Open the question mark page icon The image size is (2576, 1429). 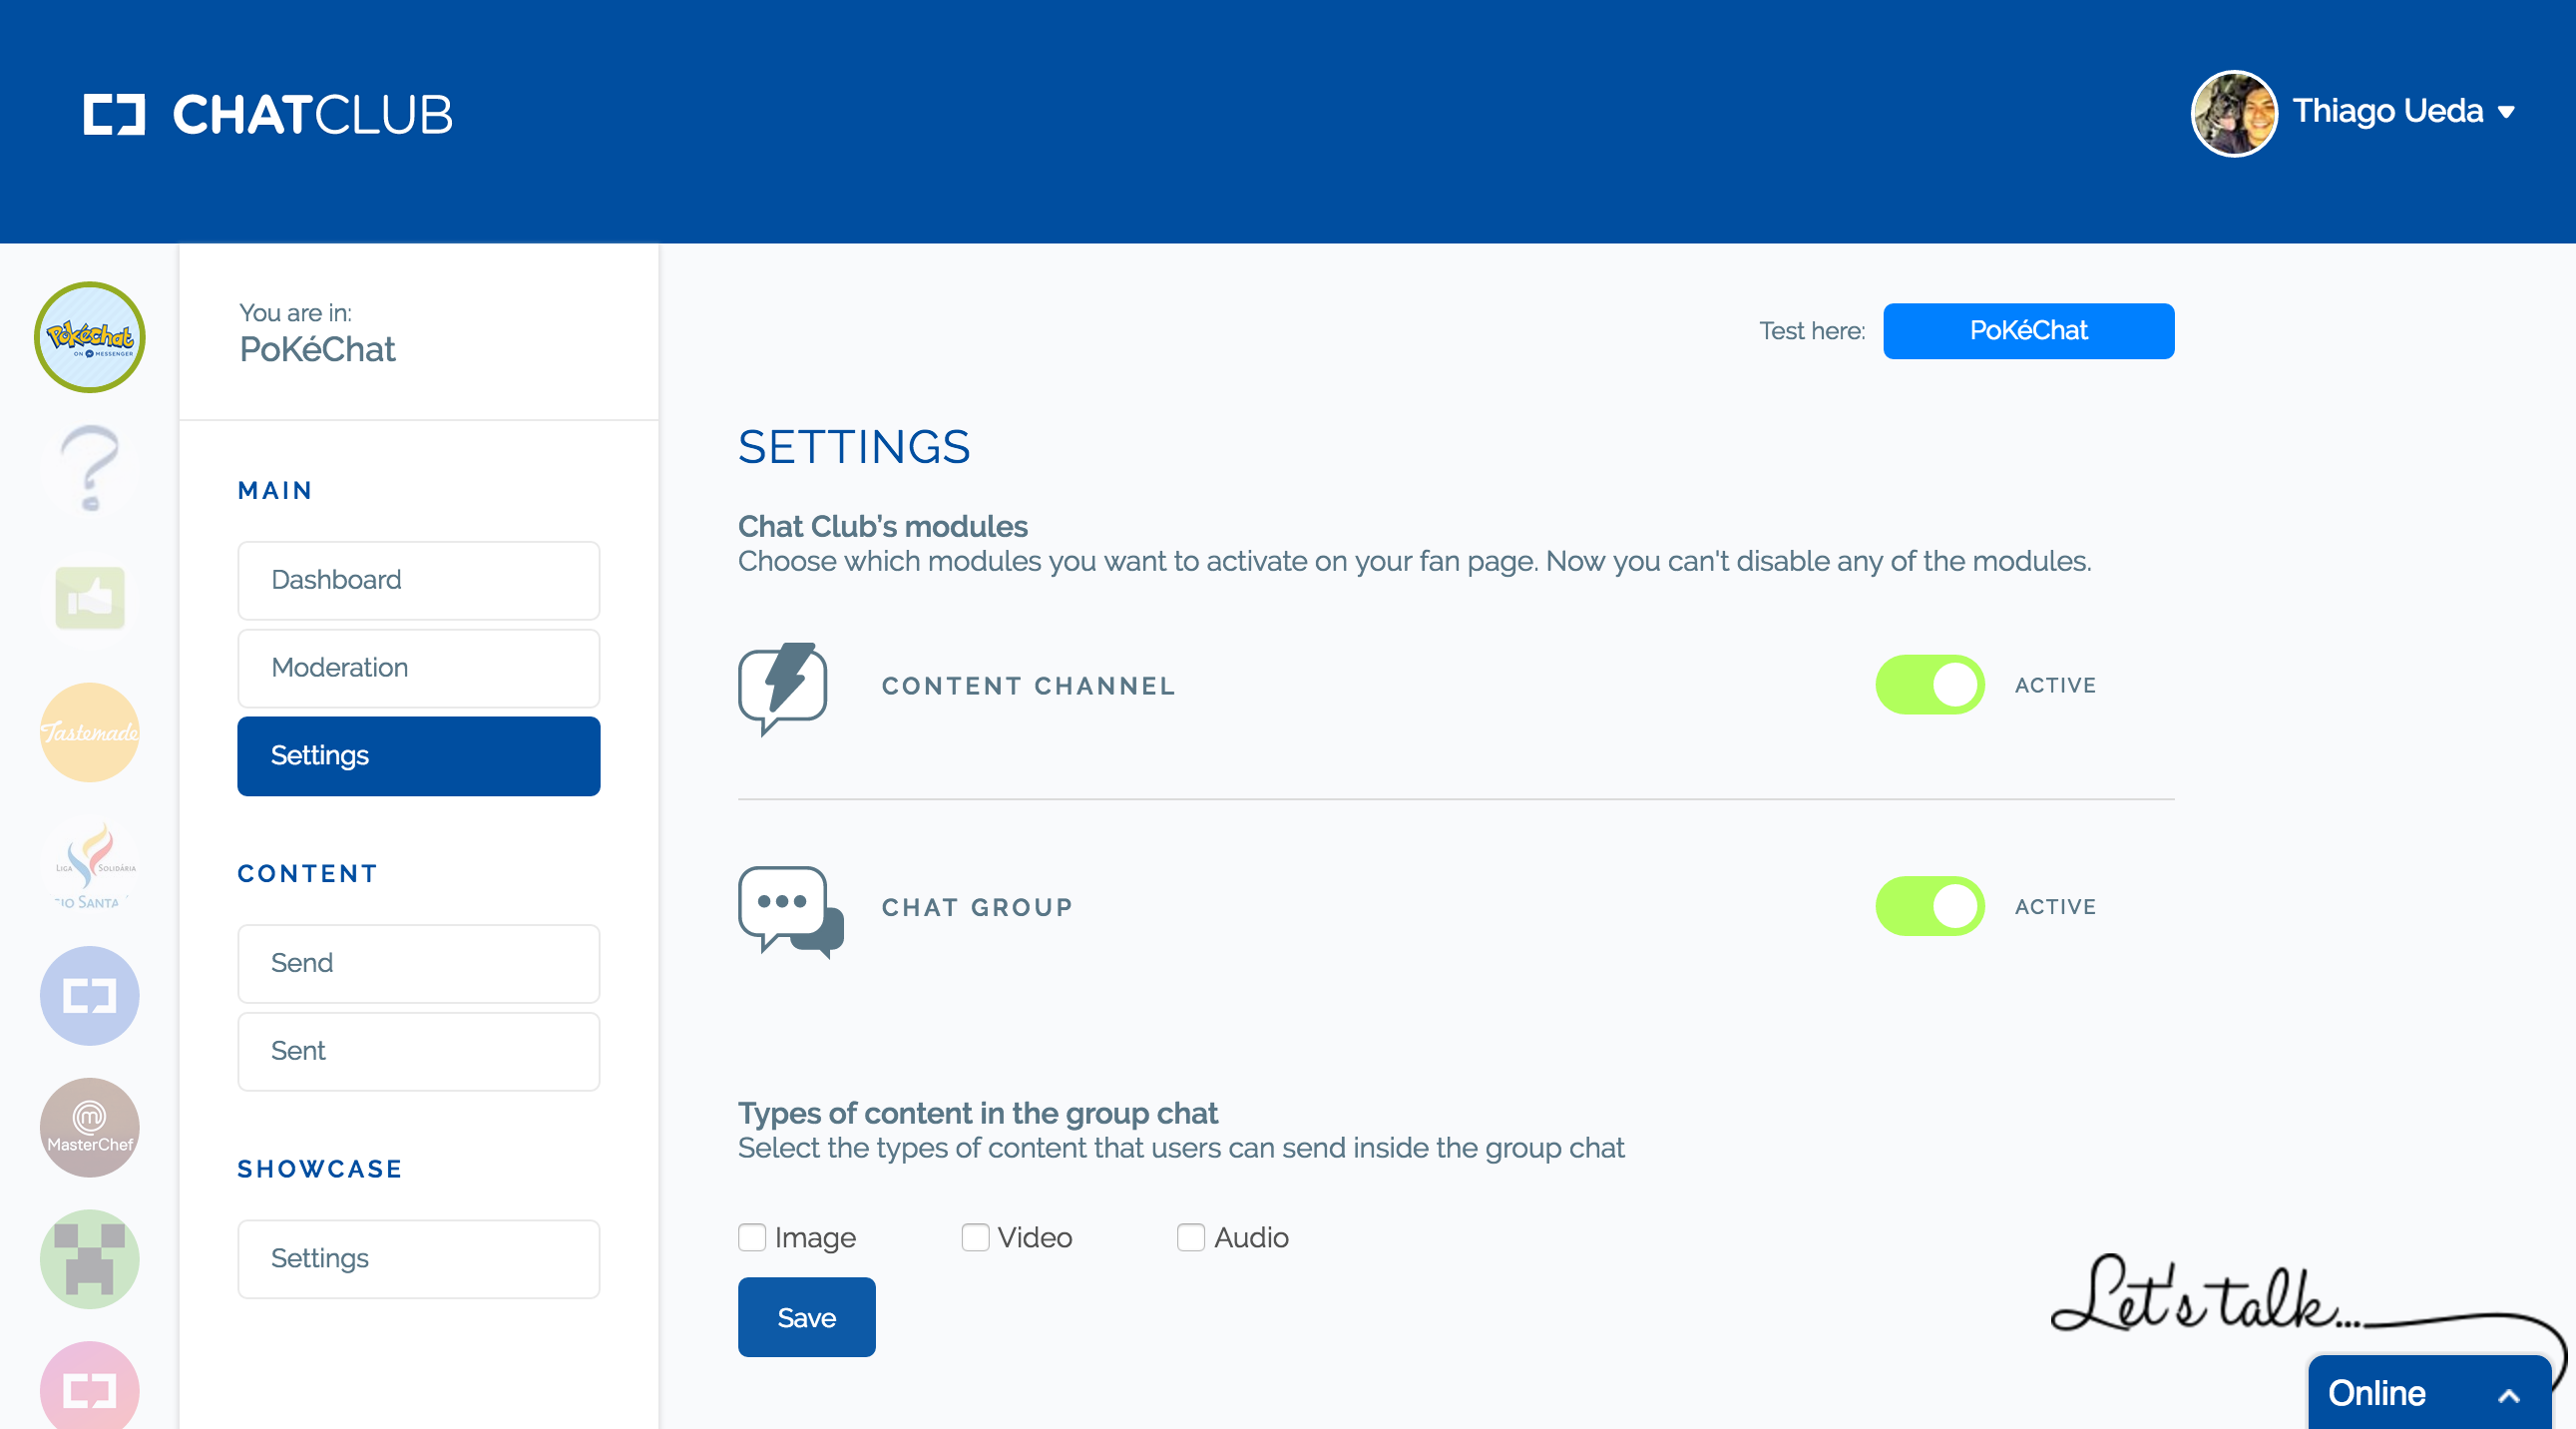pyautogui.click(x=90, y=467)
